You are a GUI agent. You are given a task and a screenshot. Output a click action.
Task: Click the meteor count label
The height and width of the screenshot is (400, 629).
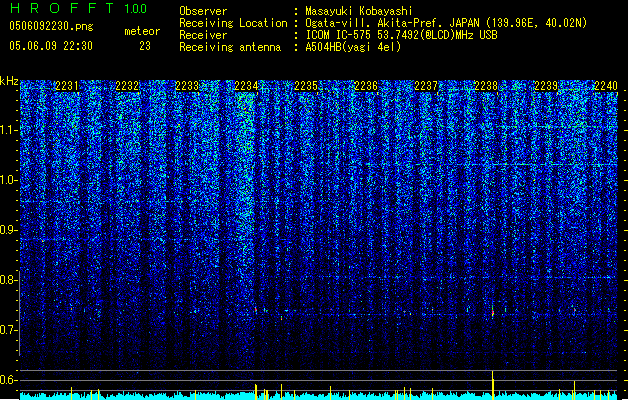[x=142, y=31]
